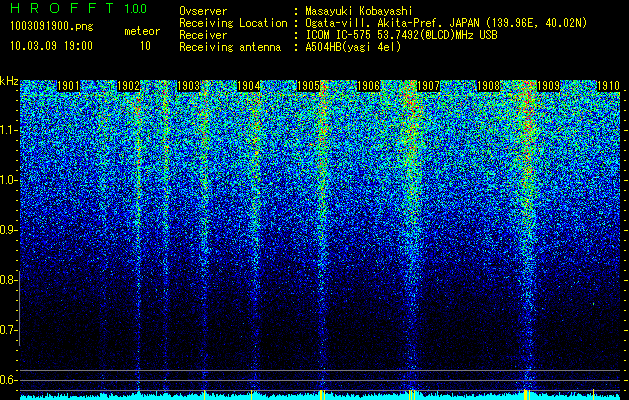629x400 pixels.
Task: Click the Receiving antenna label
Action: (230, 47)
